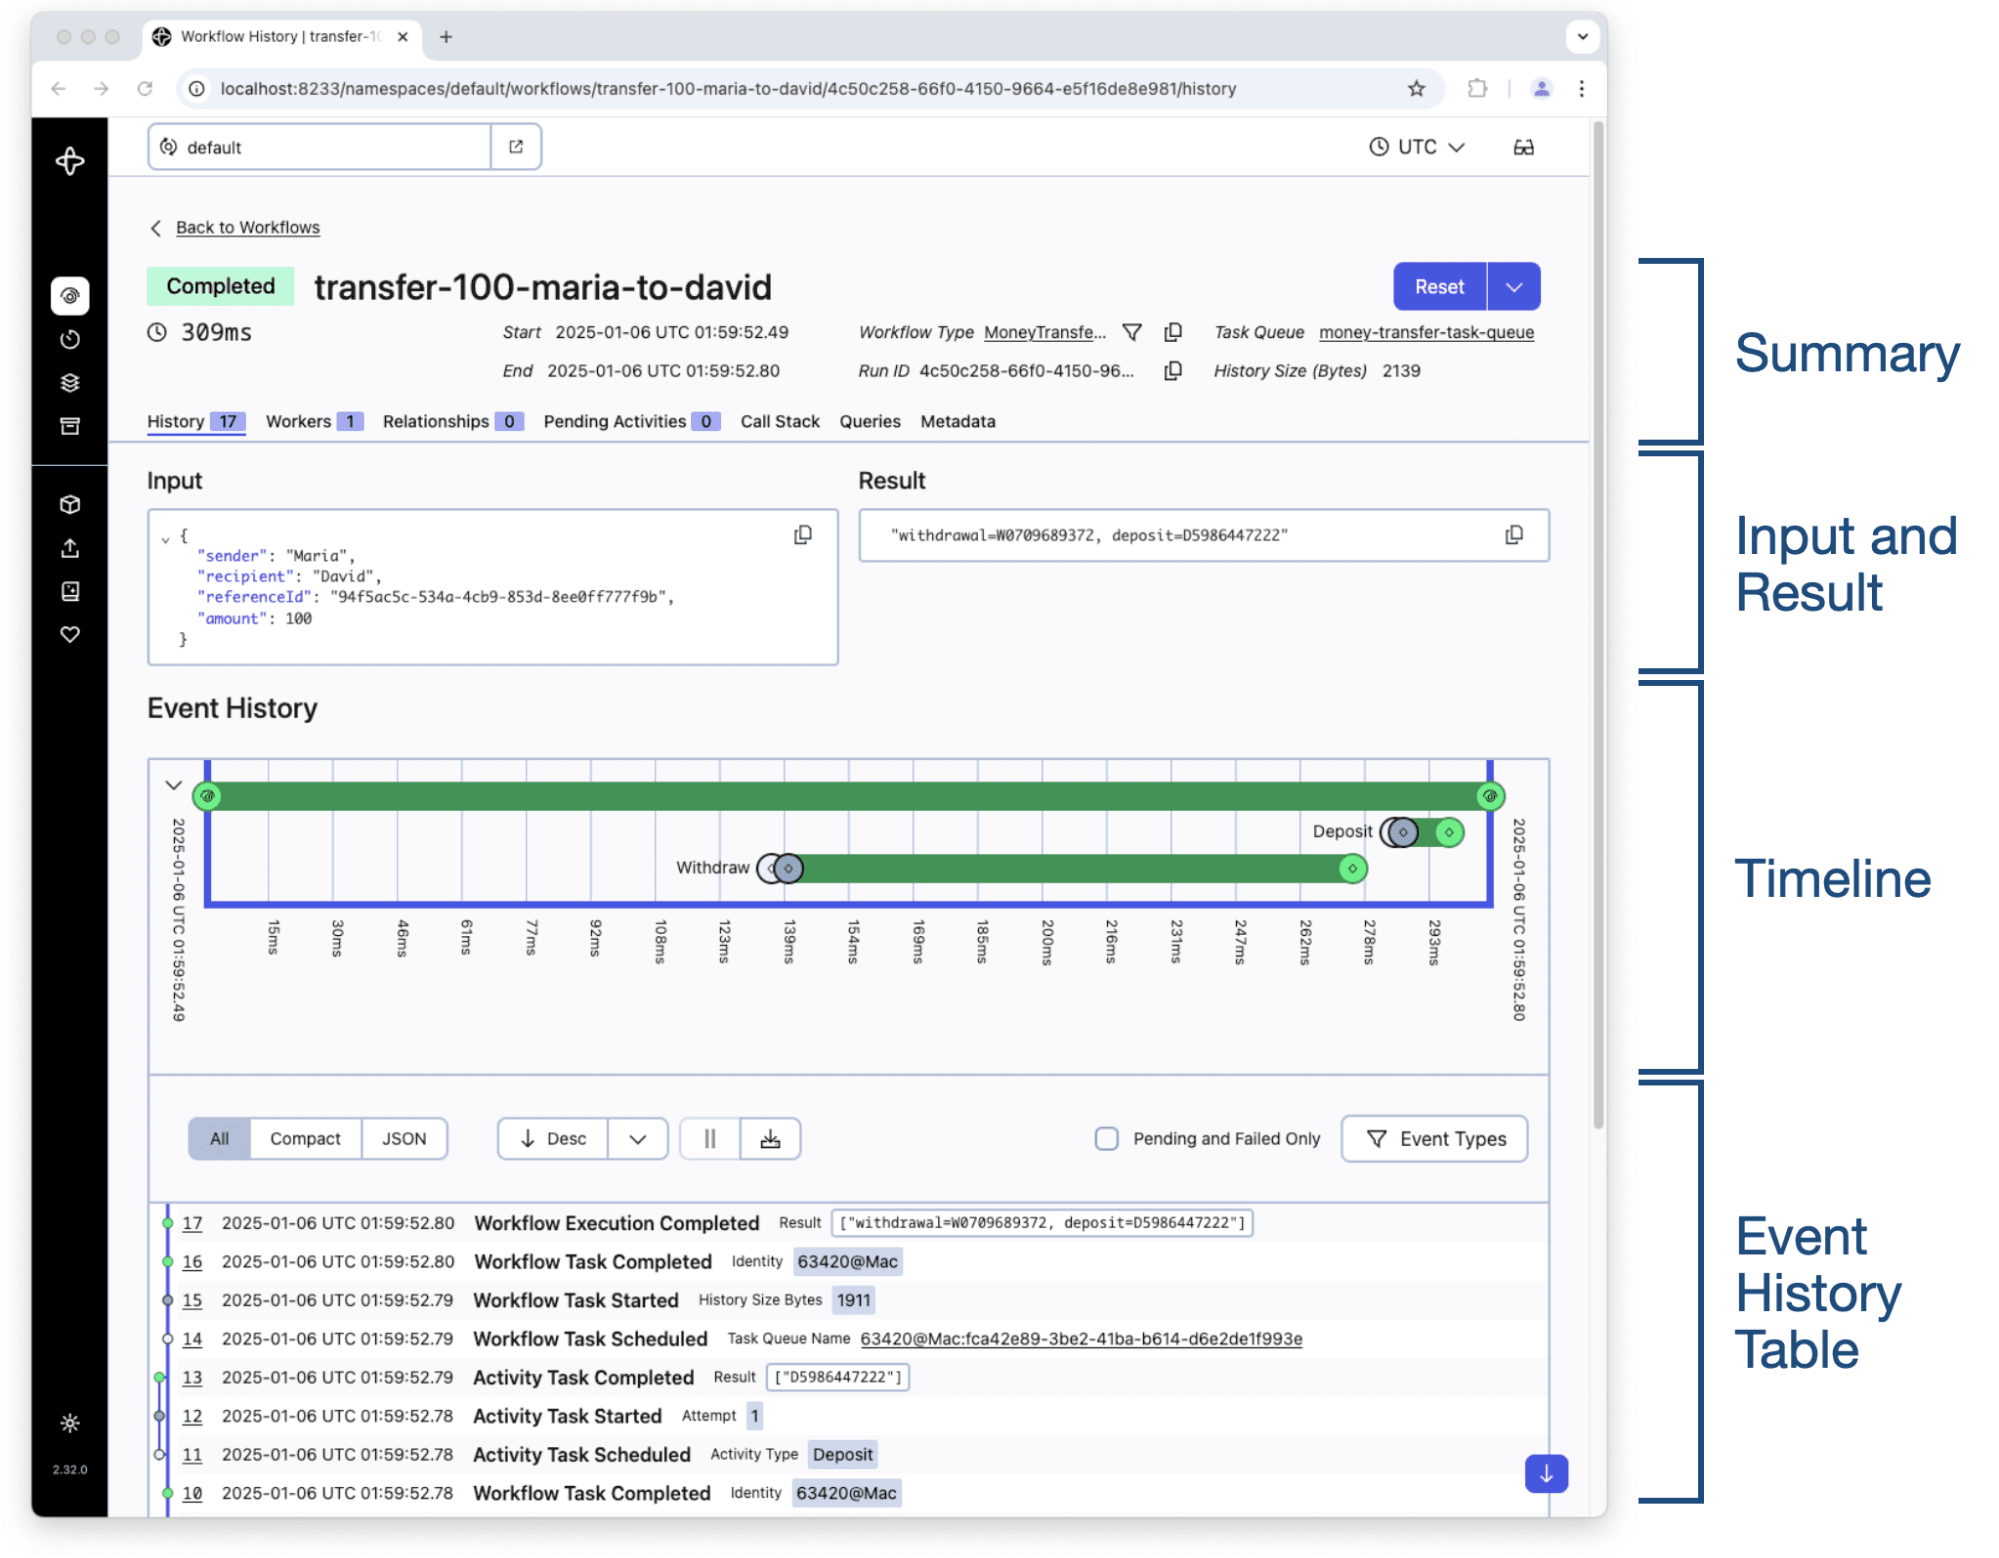The height and width of the screenshot is (1558, 1999).
Task: Open the Event Types filter
Action: (1434, 1139)
